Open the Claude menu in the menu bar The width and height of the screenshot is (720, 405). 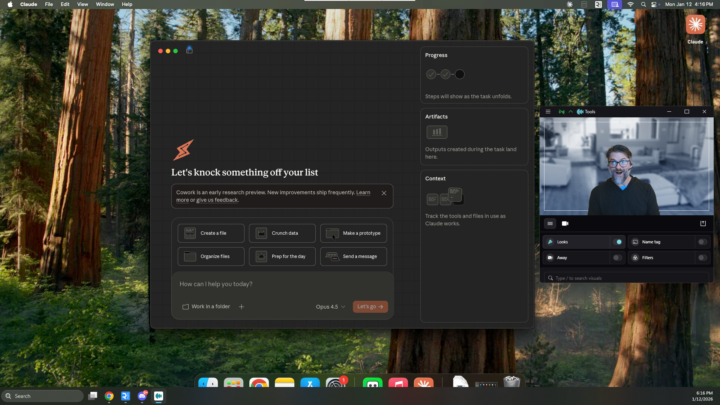(28, 4)
